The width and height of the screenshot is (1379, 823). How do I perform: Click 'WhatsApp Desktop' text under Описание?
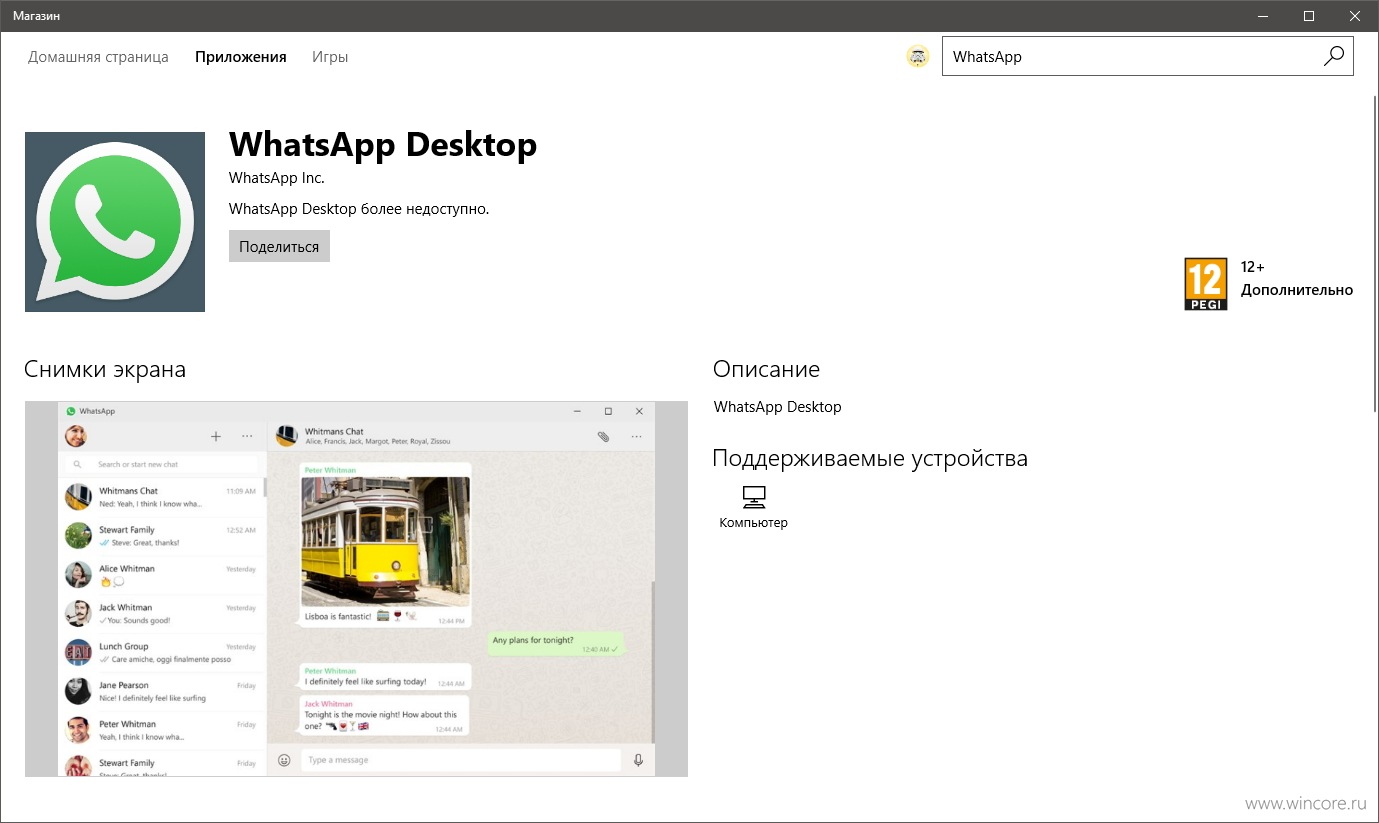[778, 407]
